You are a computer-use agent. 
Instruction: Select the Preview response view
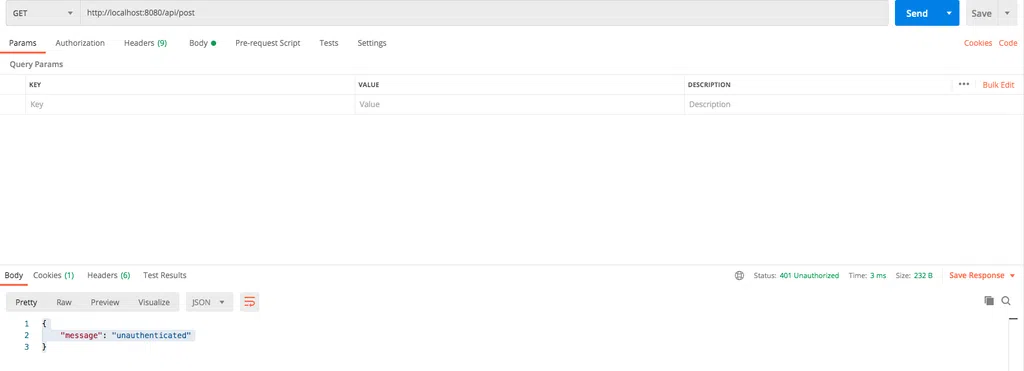(105, 302)
